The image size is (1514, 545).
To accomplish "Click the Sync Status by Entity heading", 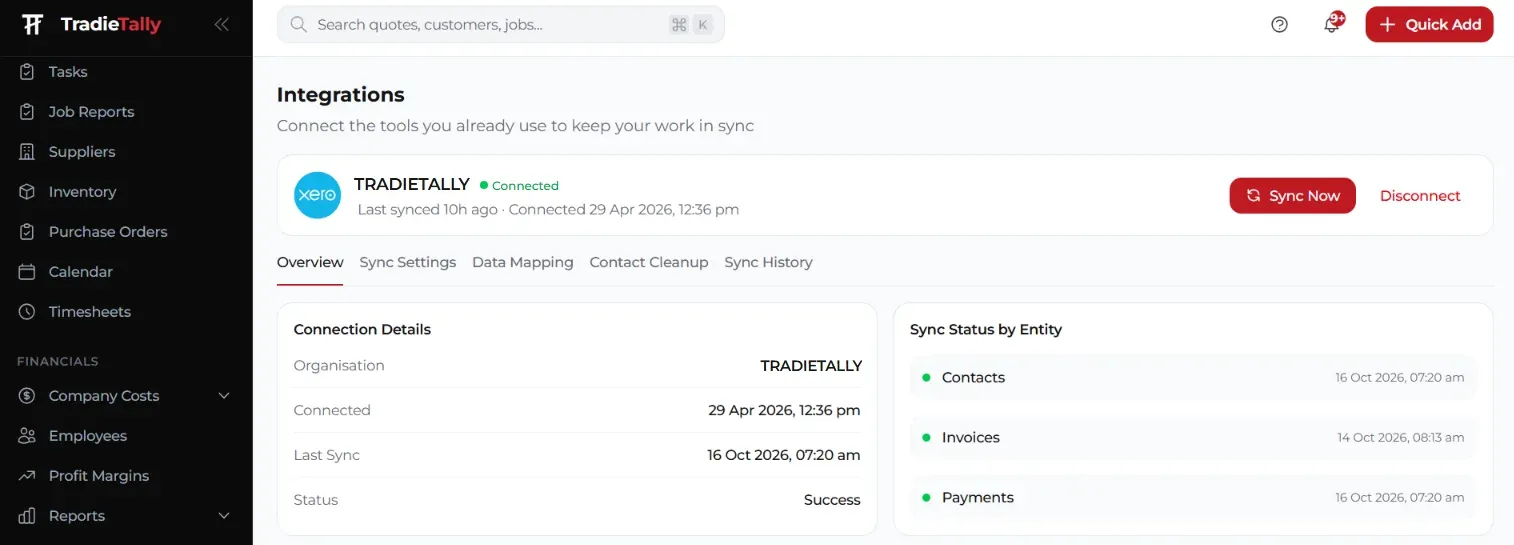I will click(986, 329).
